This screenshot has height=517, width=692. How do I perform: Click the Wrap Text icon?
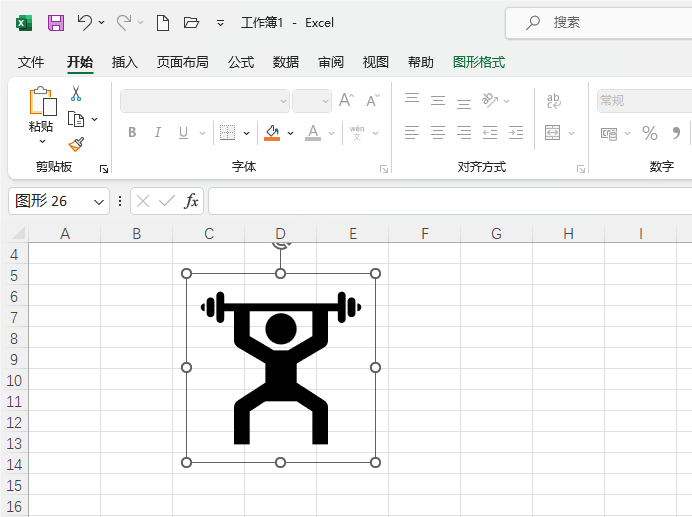553,101
